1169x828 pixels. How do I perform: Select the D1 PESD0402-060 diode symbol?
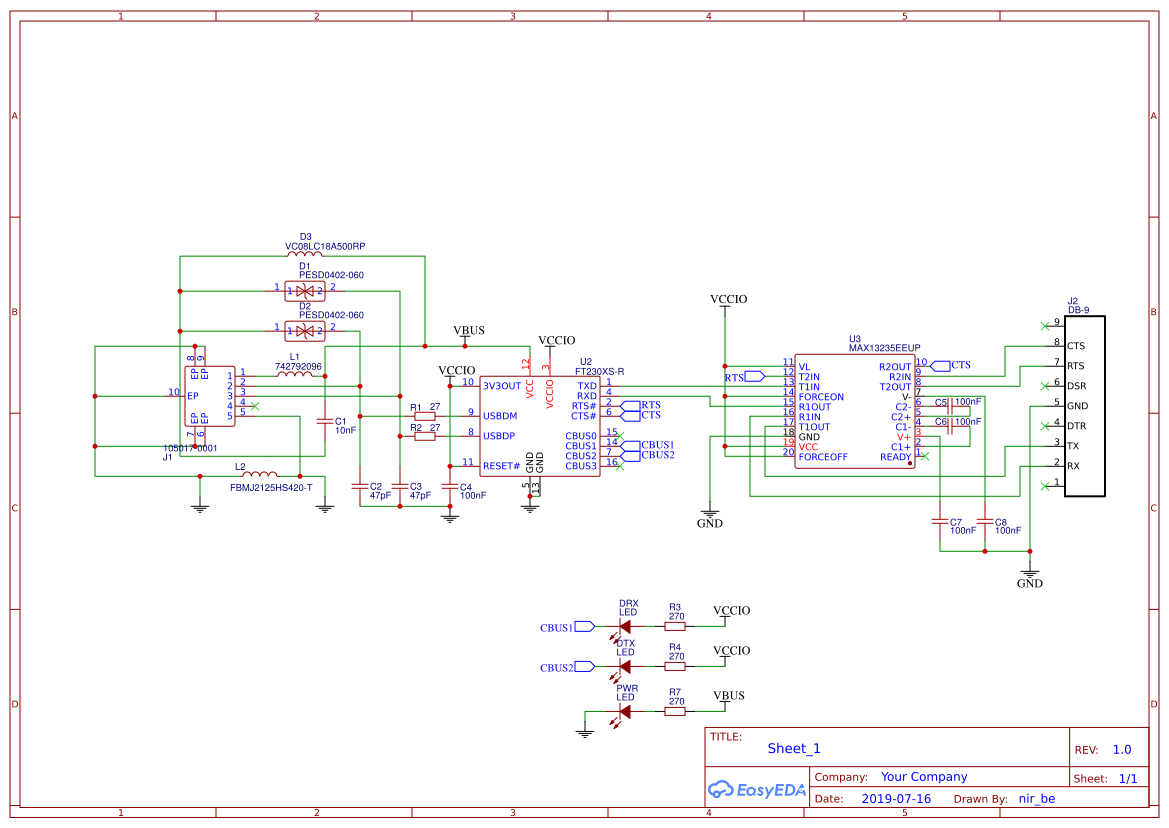pos(305,291)
